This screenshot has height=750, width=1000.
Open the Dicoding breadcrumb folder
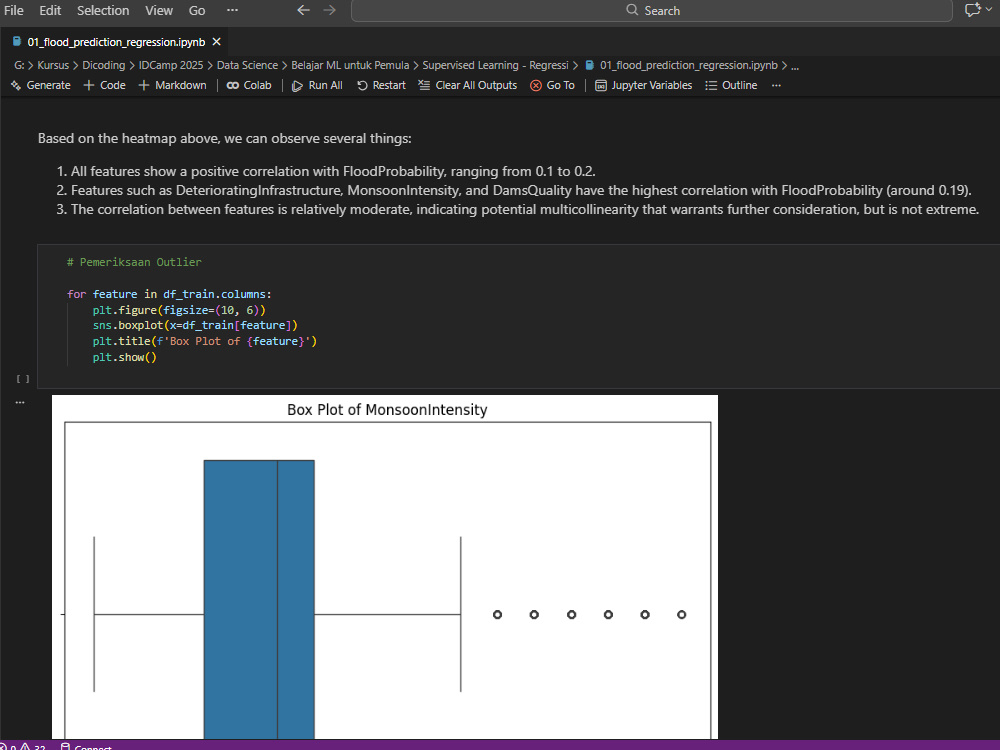coord(103,65)
